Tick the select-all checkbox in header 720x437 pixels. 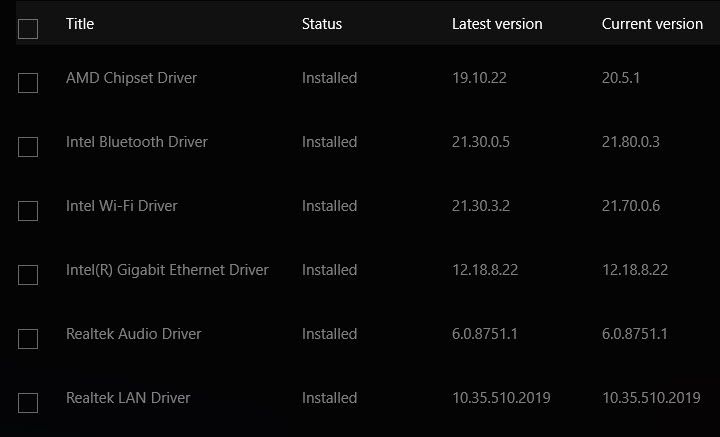pos(28,29)
